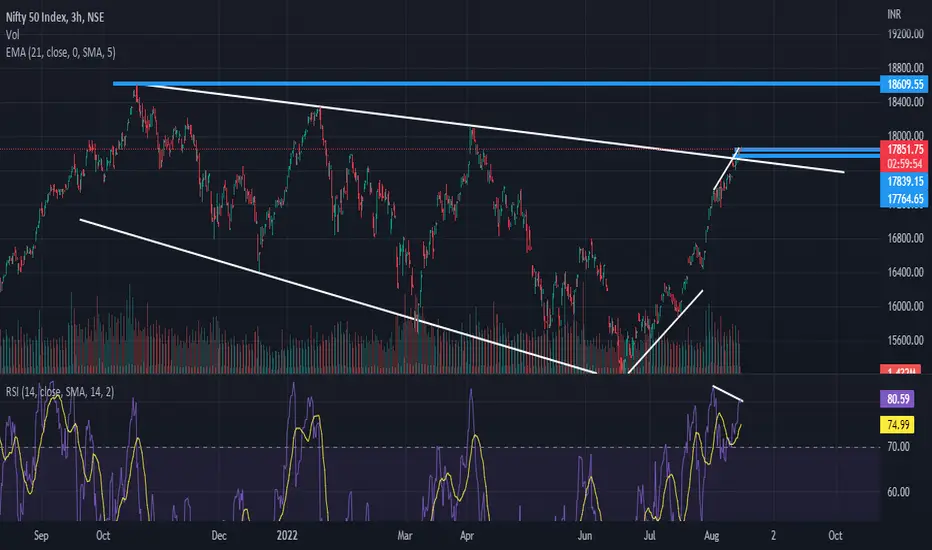Open the EMA (21, close, 0, SMA, 5) legend

[61, 52]
